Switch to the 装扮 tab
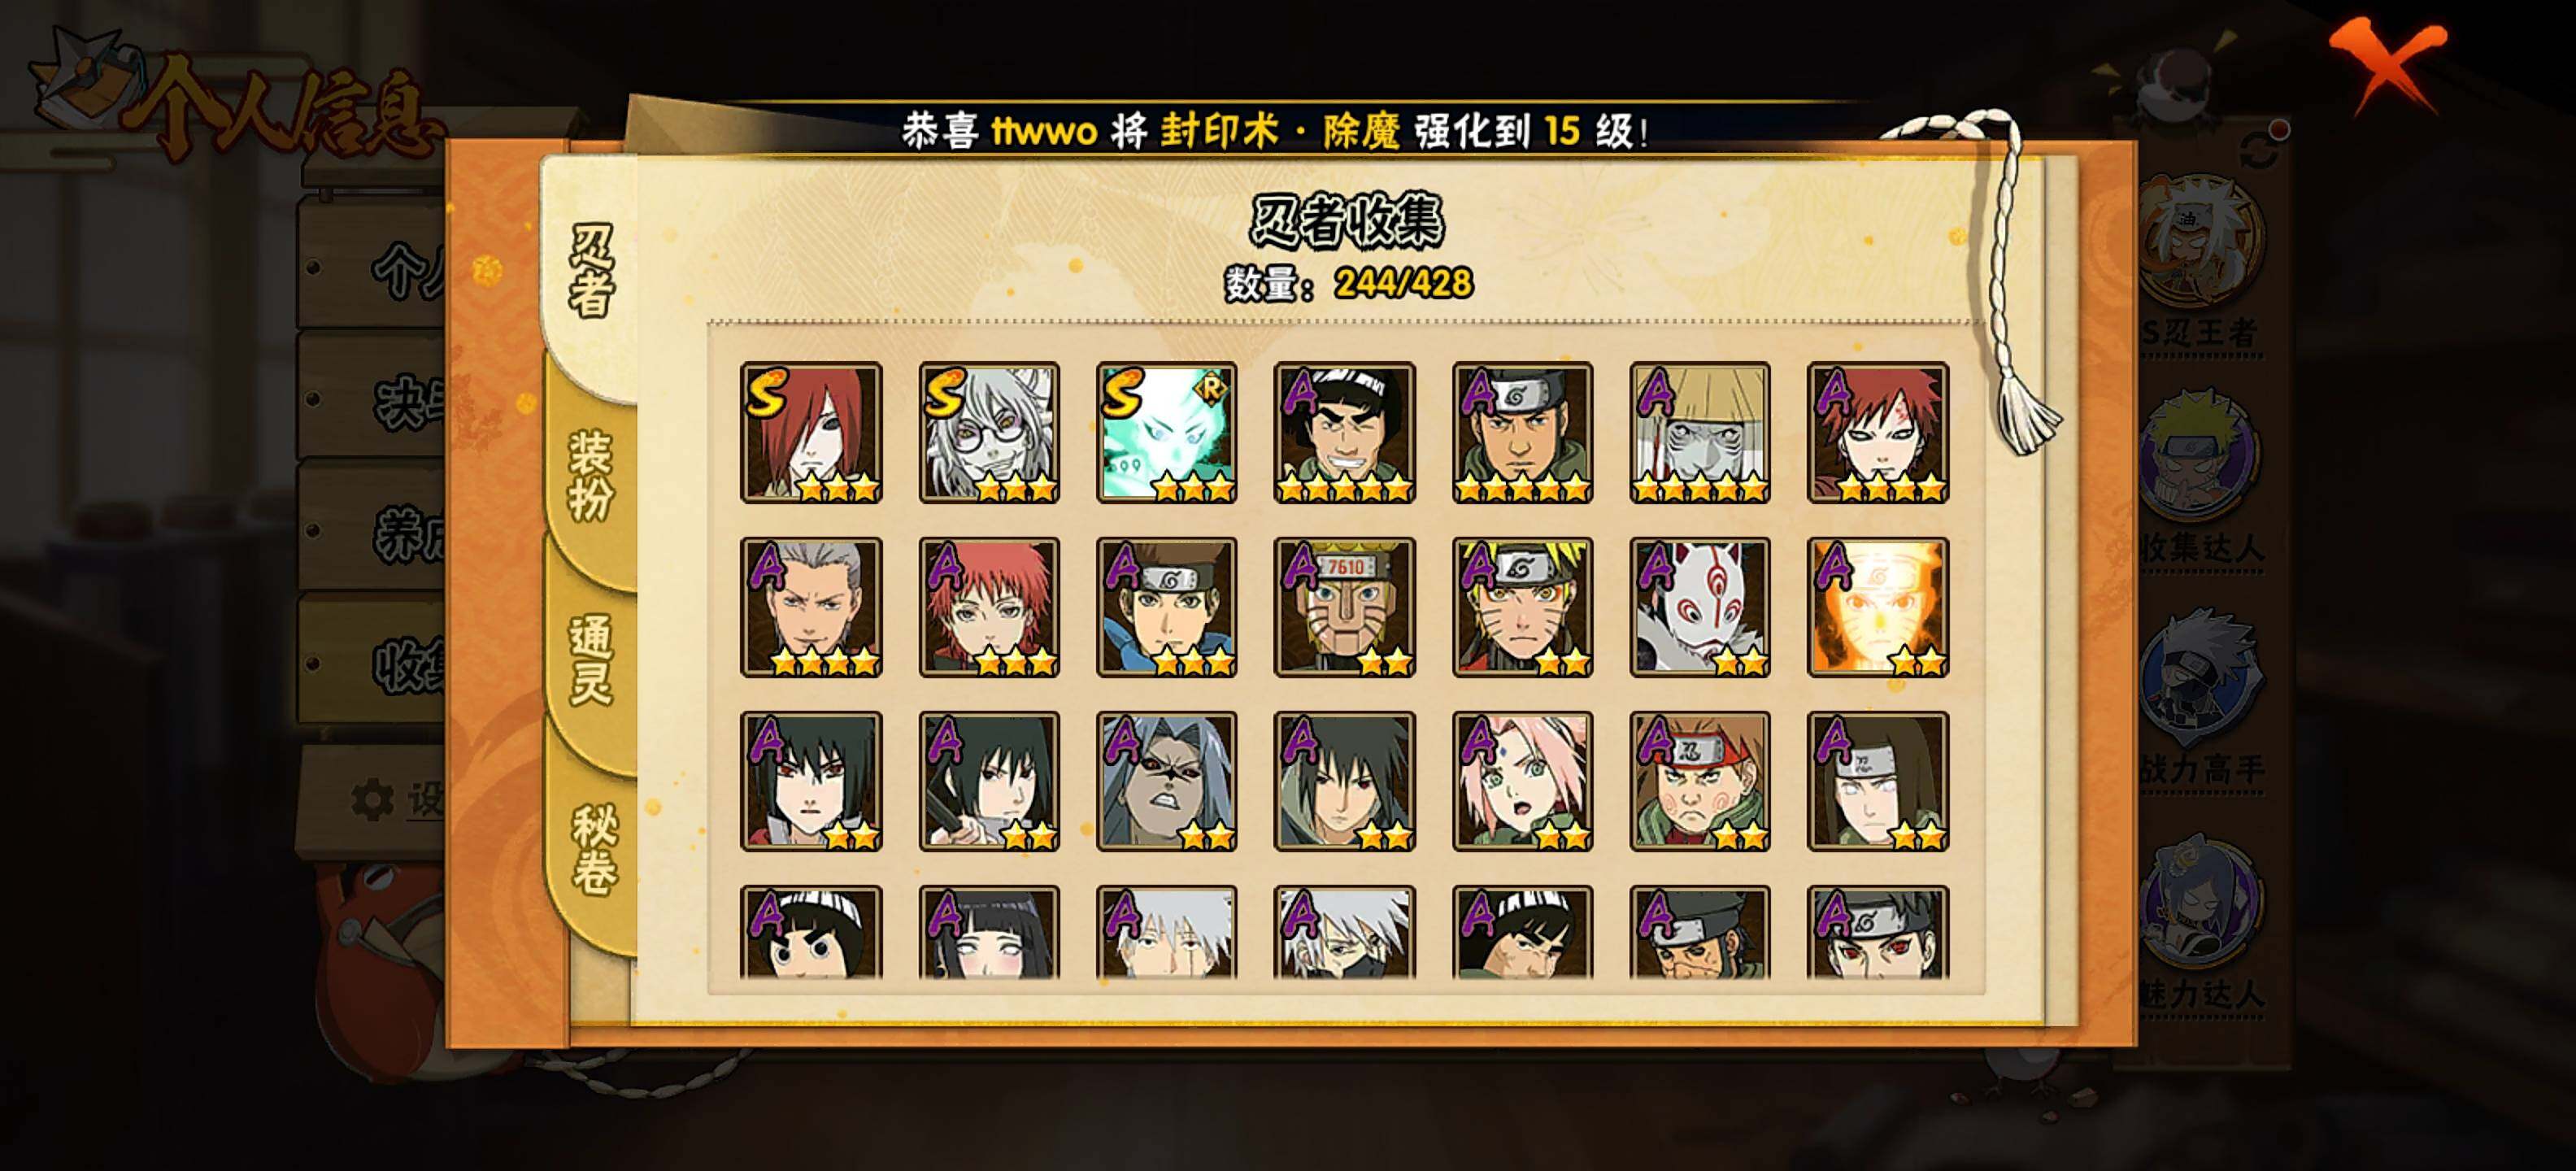 [x=591, y=475]
